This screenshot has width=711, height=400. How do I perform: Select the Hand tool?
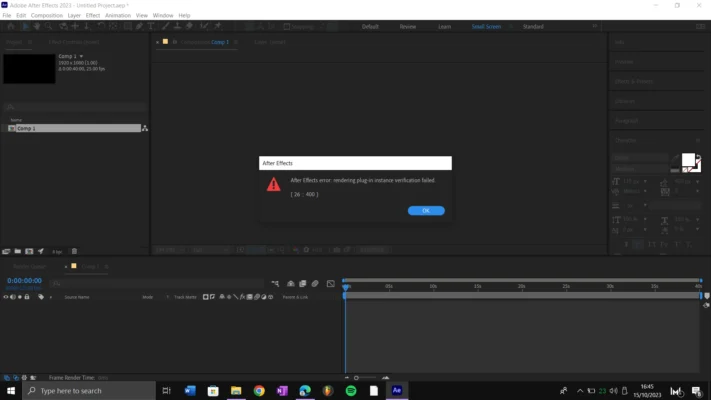(x=37, y=26)
